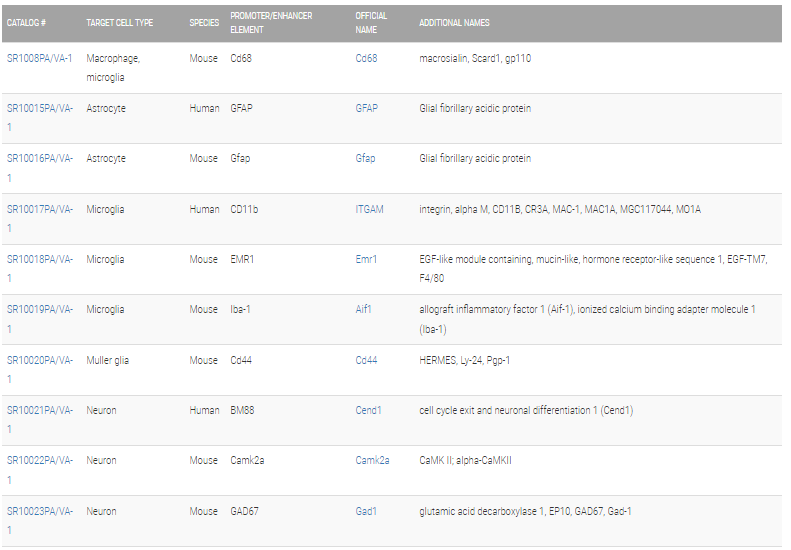Open catalog link SR10023PA/VA-1
Image resolution: width=791 pixels, height=550 pixels.
click(39, 520)
